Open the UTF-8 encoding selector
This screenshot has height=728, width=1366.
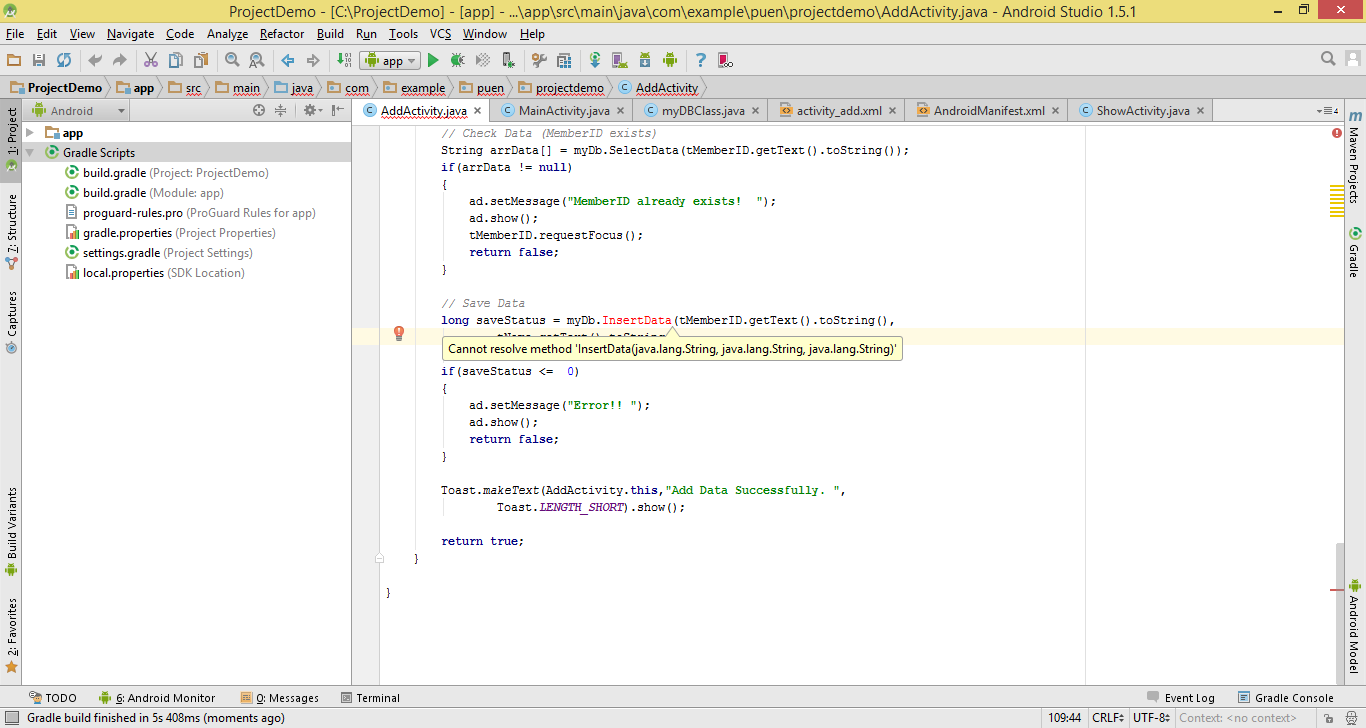[x=1151, y=718]
